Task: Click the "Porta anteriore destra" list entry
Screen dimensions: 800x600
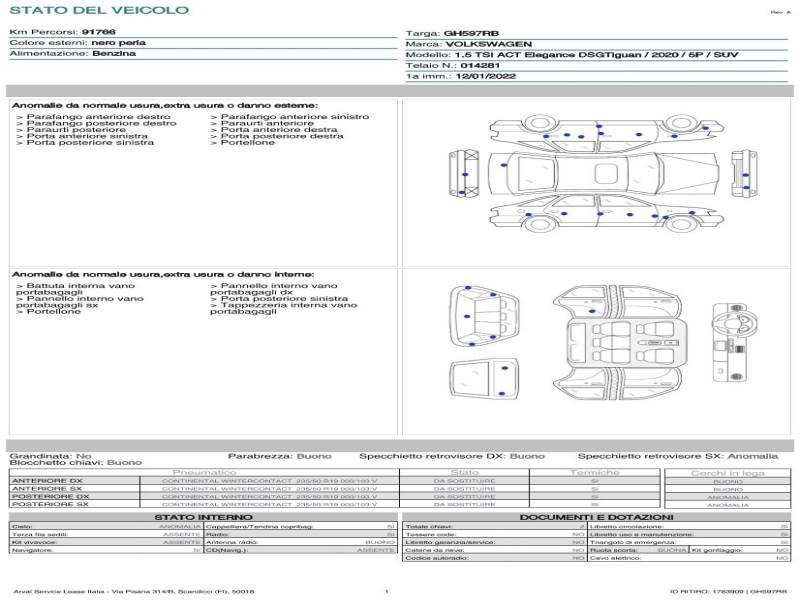Action: coord(274,130)
